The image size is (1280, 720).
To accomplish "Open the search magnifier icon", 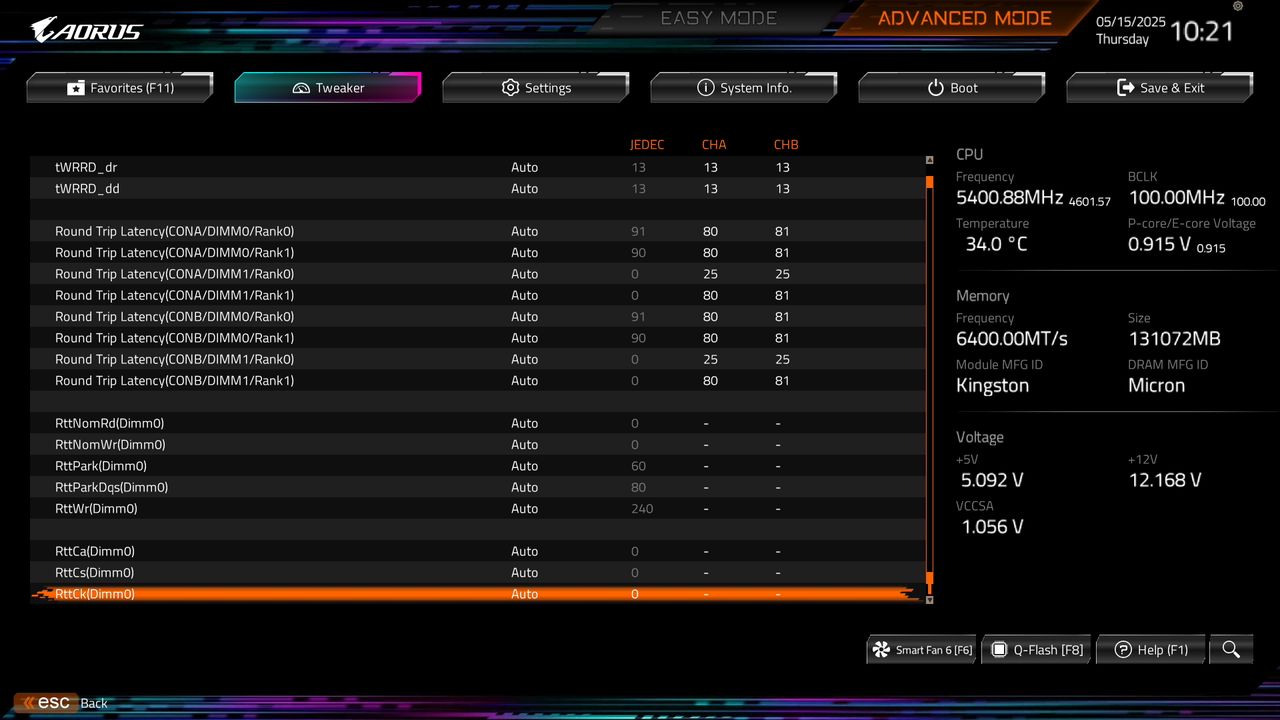I will click(1231, 650).
